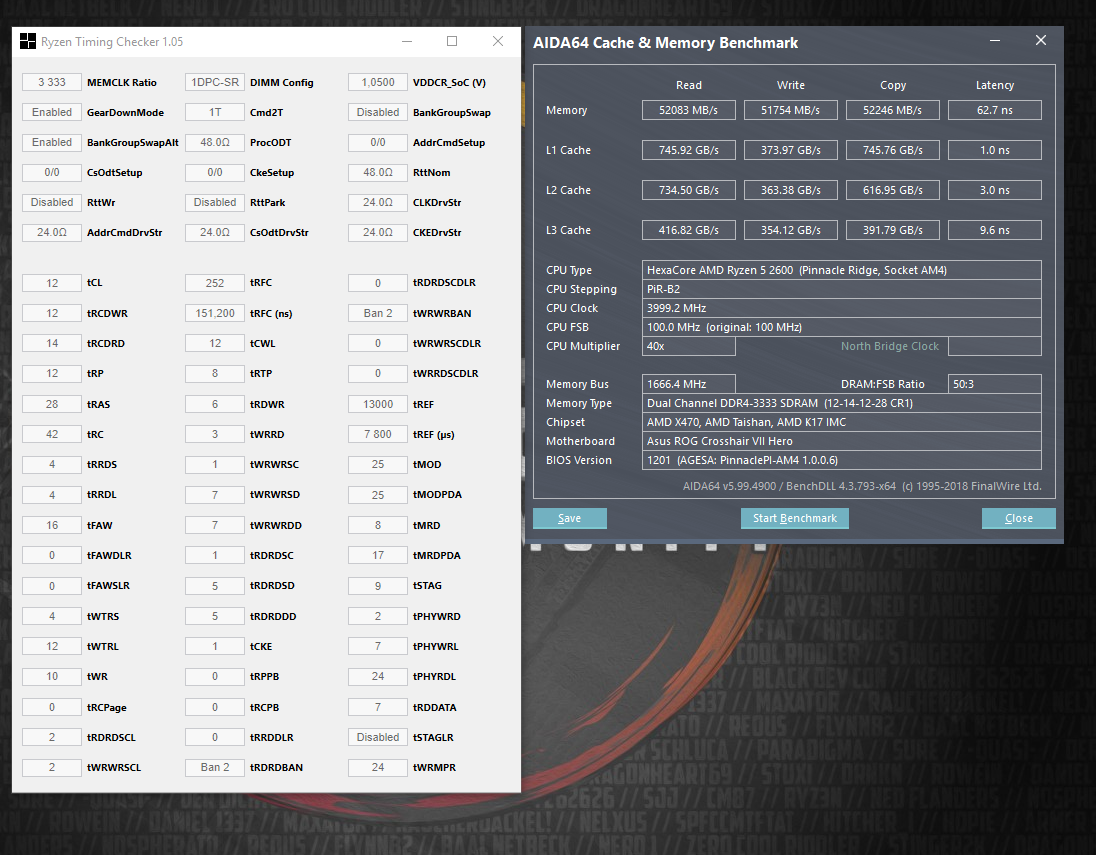This screenshot has height=855, width=1096.
Task: Click the CPU Clock 3999.2 MHz field
Action: click(842, 308)
